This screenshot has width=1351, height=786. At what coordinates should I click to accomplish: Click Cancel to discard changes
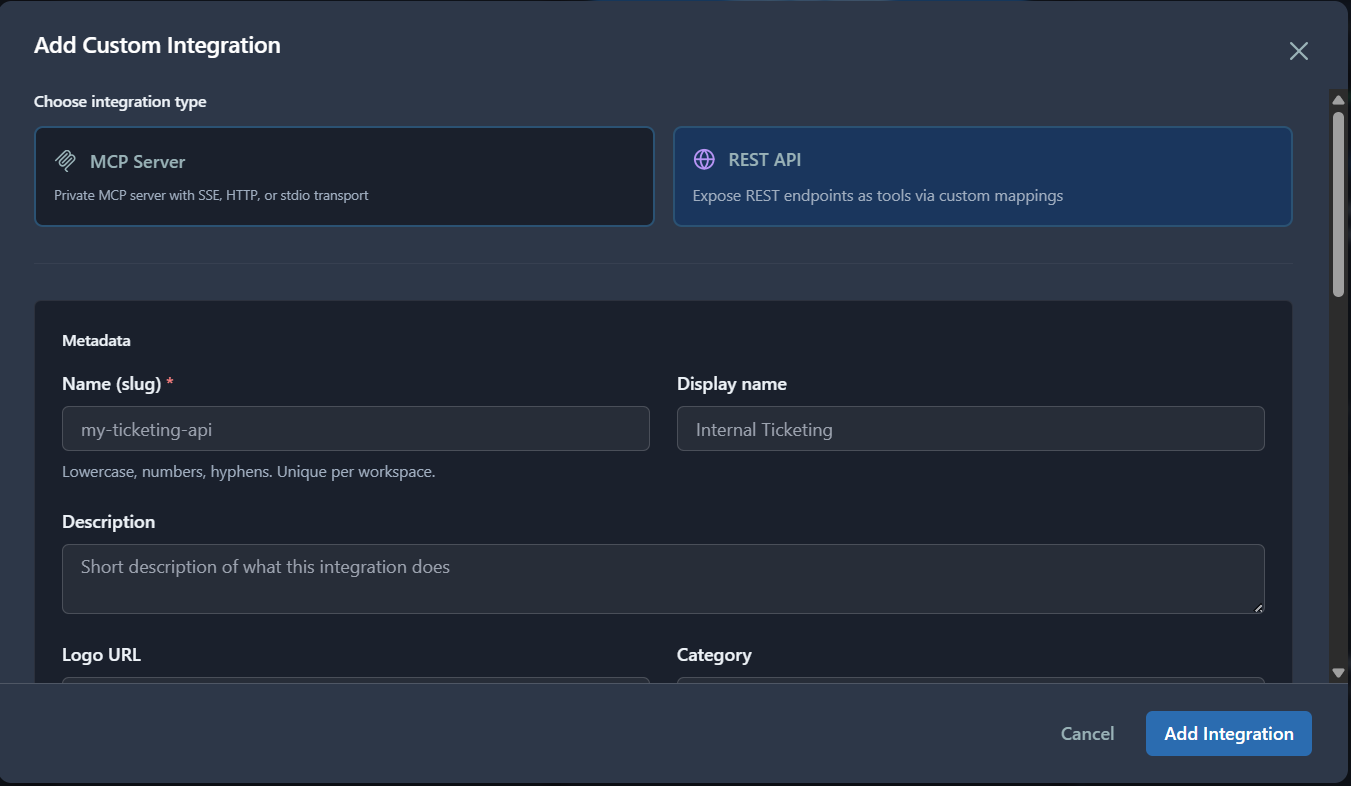pyautogui.click(x=1087, y=733)
